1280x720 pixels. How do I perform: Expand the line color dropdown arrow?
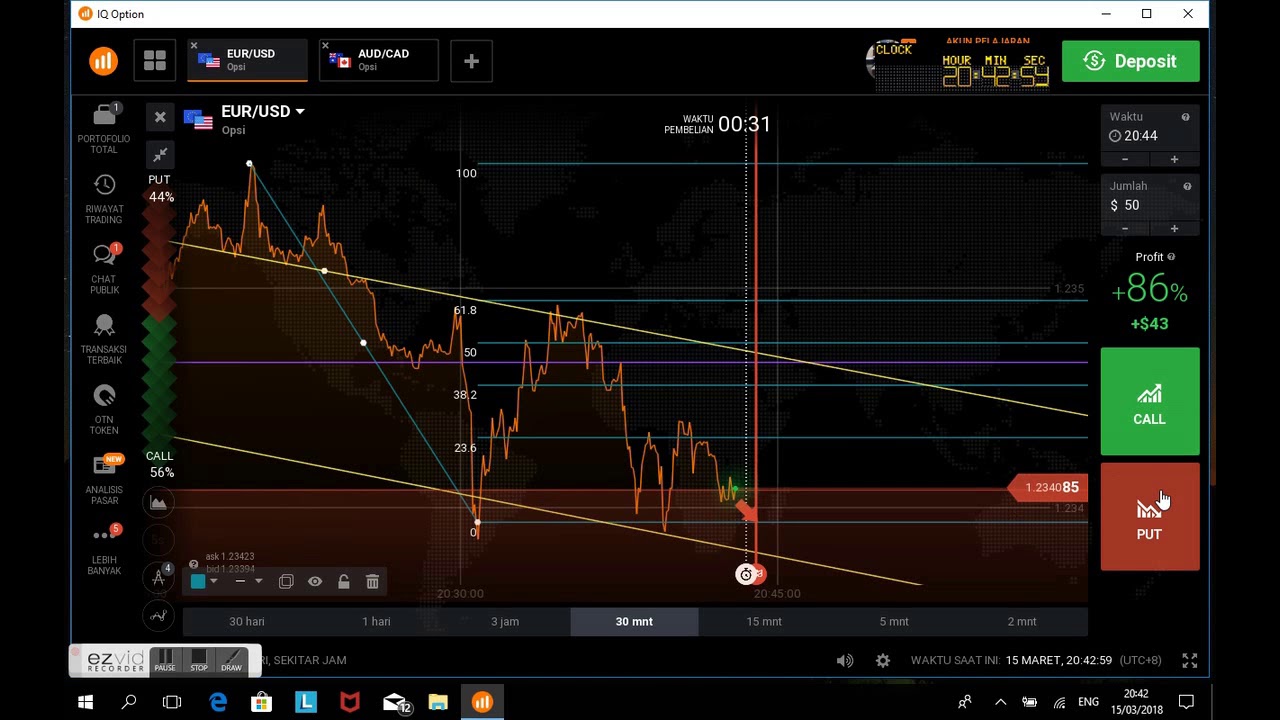[x=213, y=581]
